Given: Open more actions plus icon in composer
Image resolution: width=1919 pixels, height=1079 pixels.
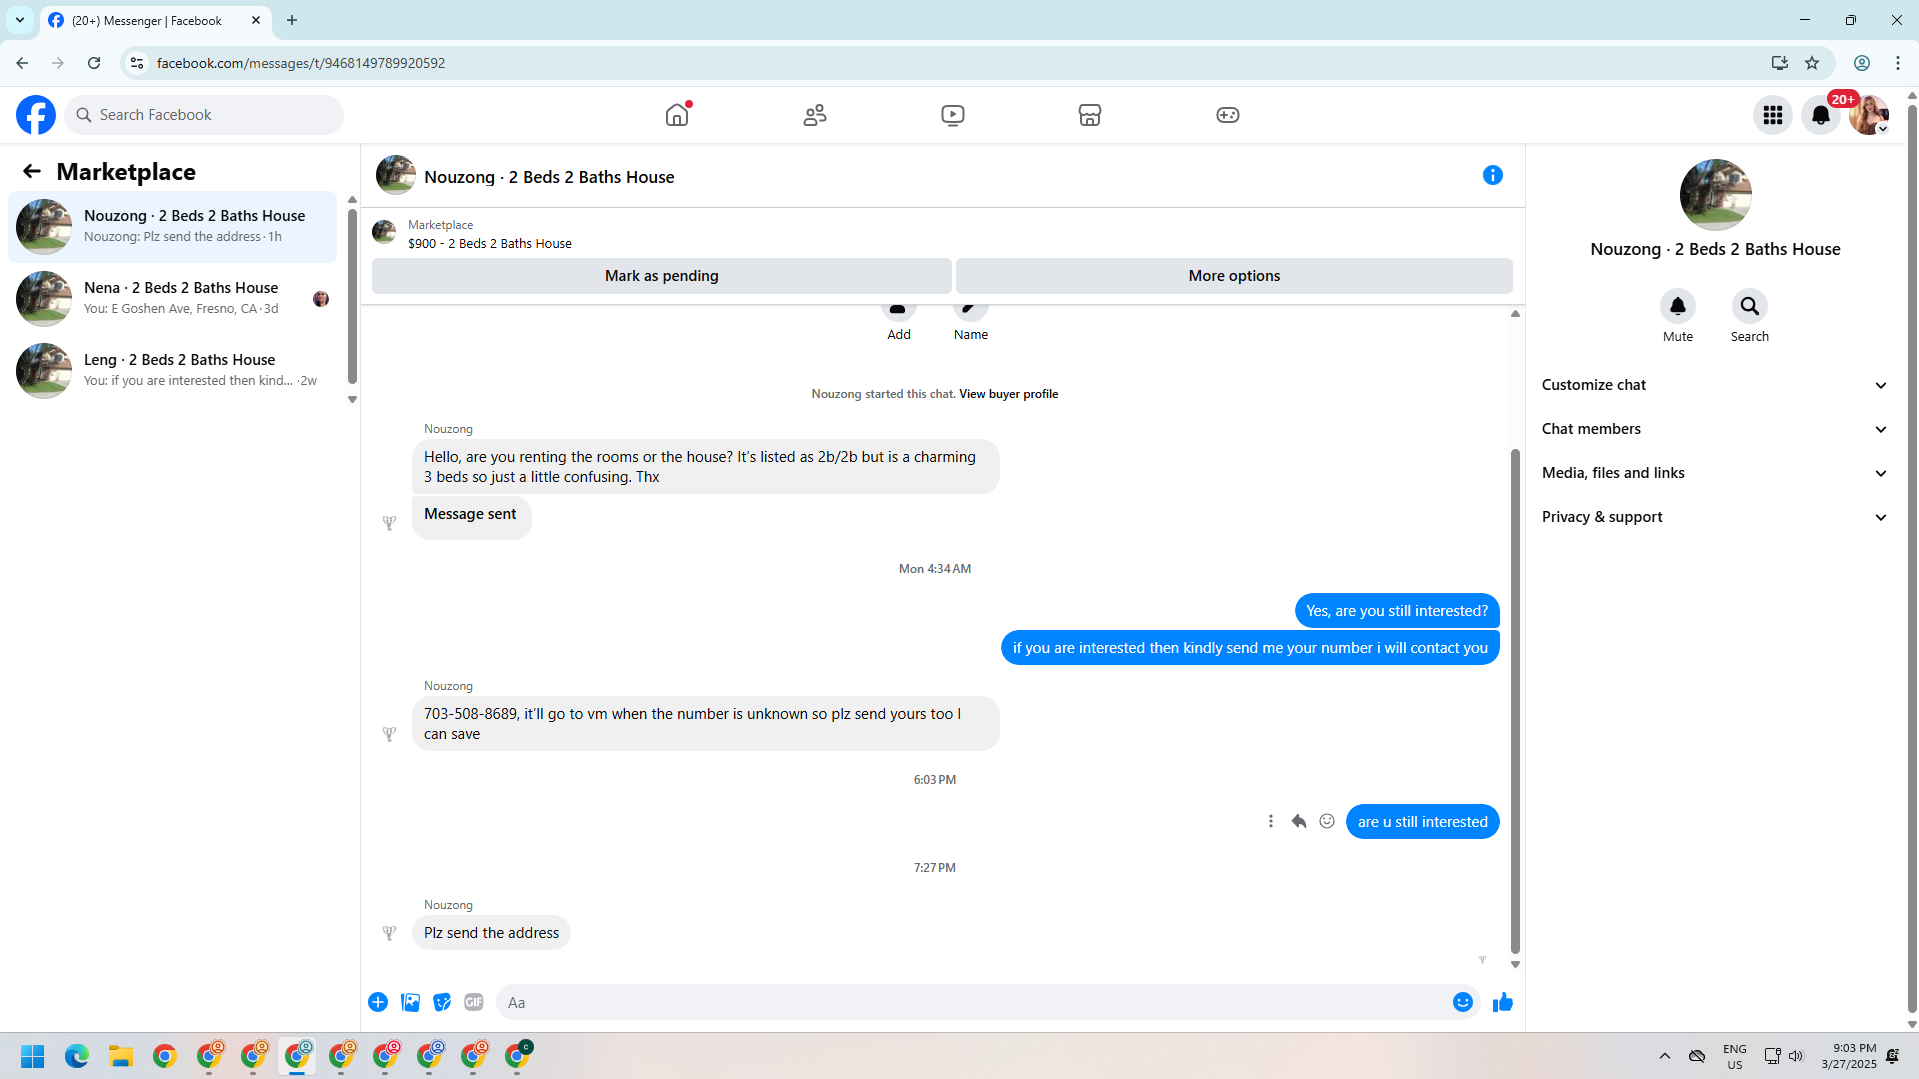Looking at the screenshot, I should (x=378, y=1002).
